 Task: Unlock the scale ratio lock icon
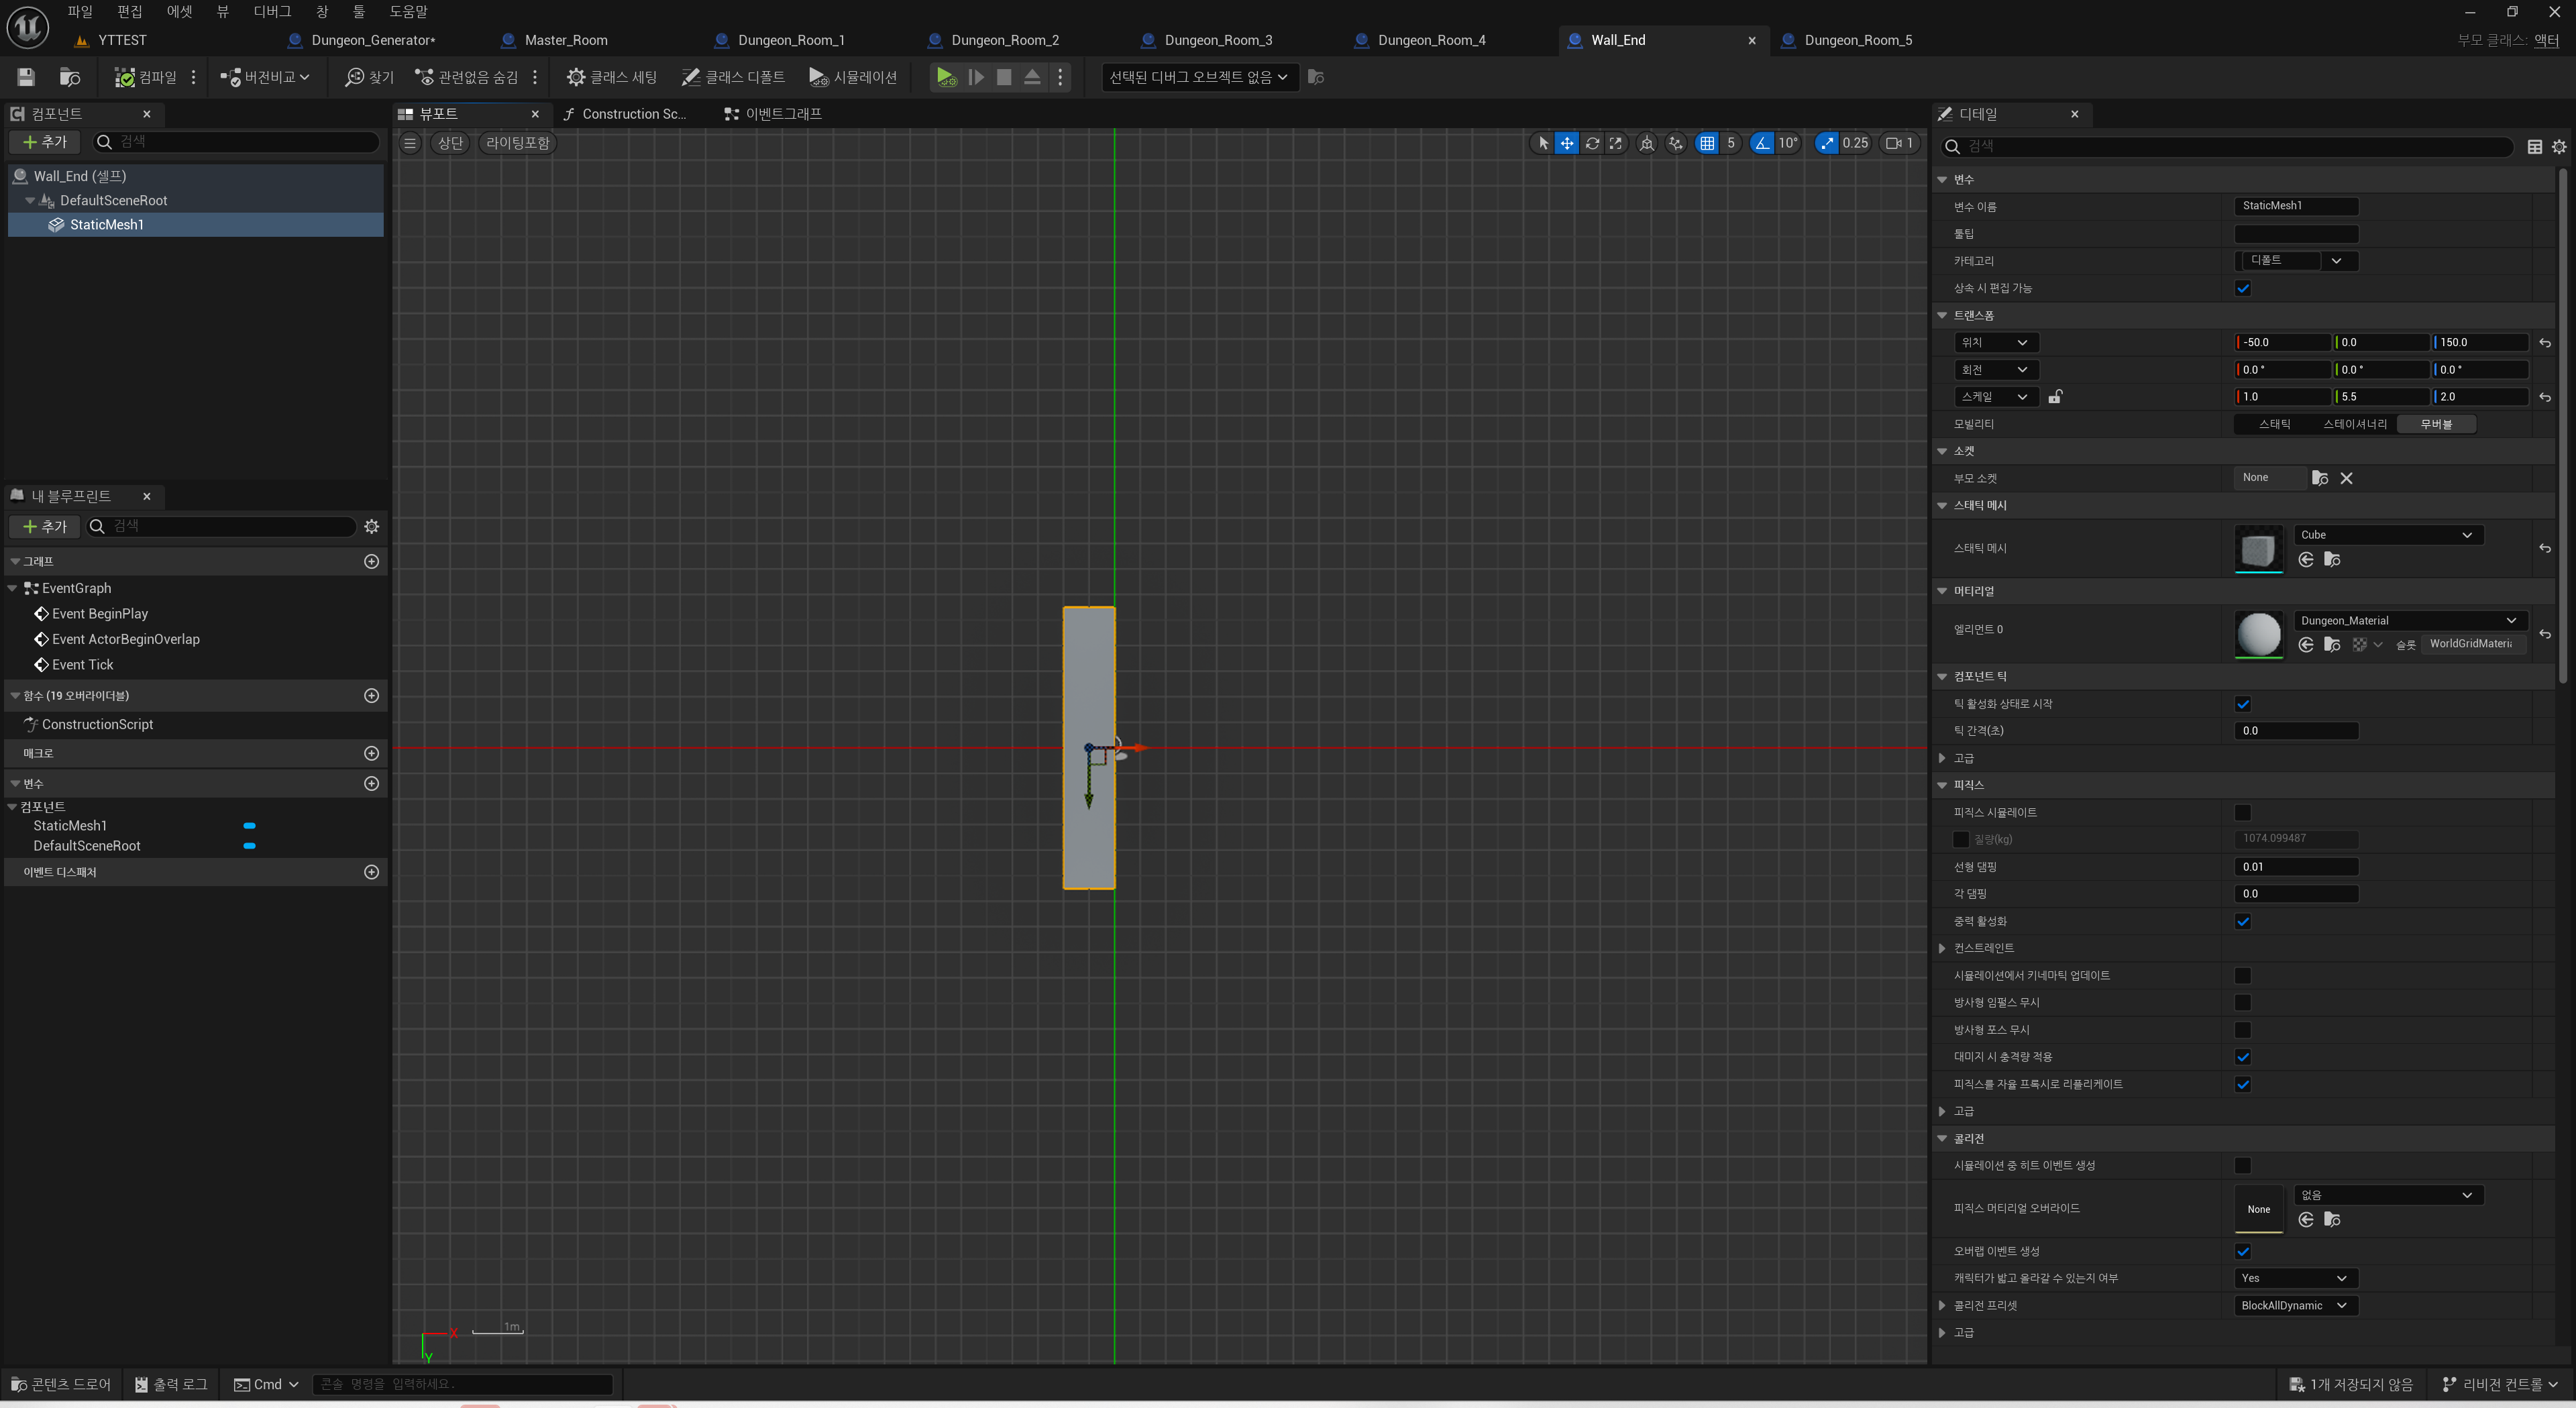pyautogui.click(x=2055, y=397)
